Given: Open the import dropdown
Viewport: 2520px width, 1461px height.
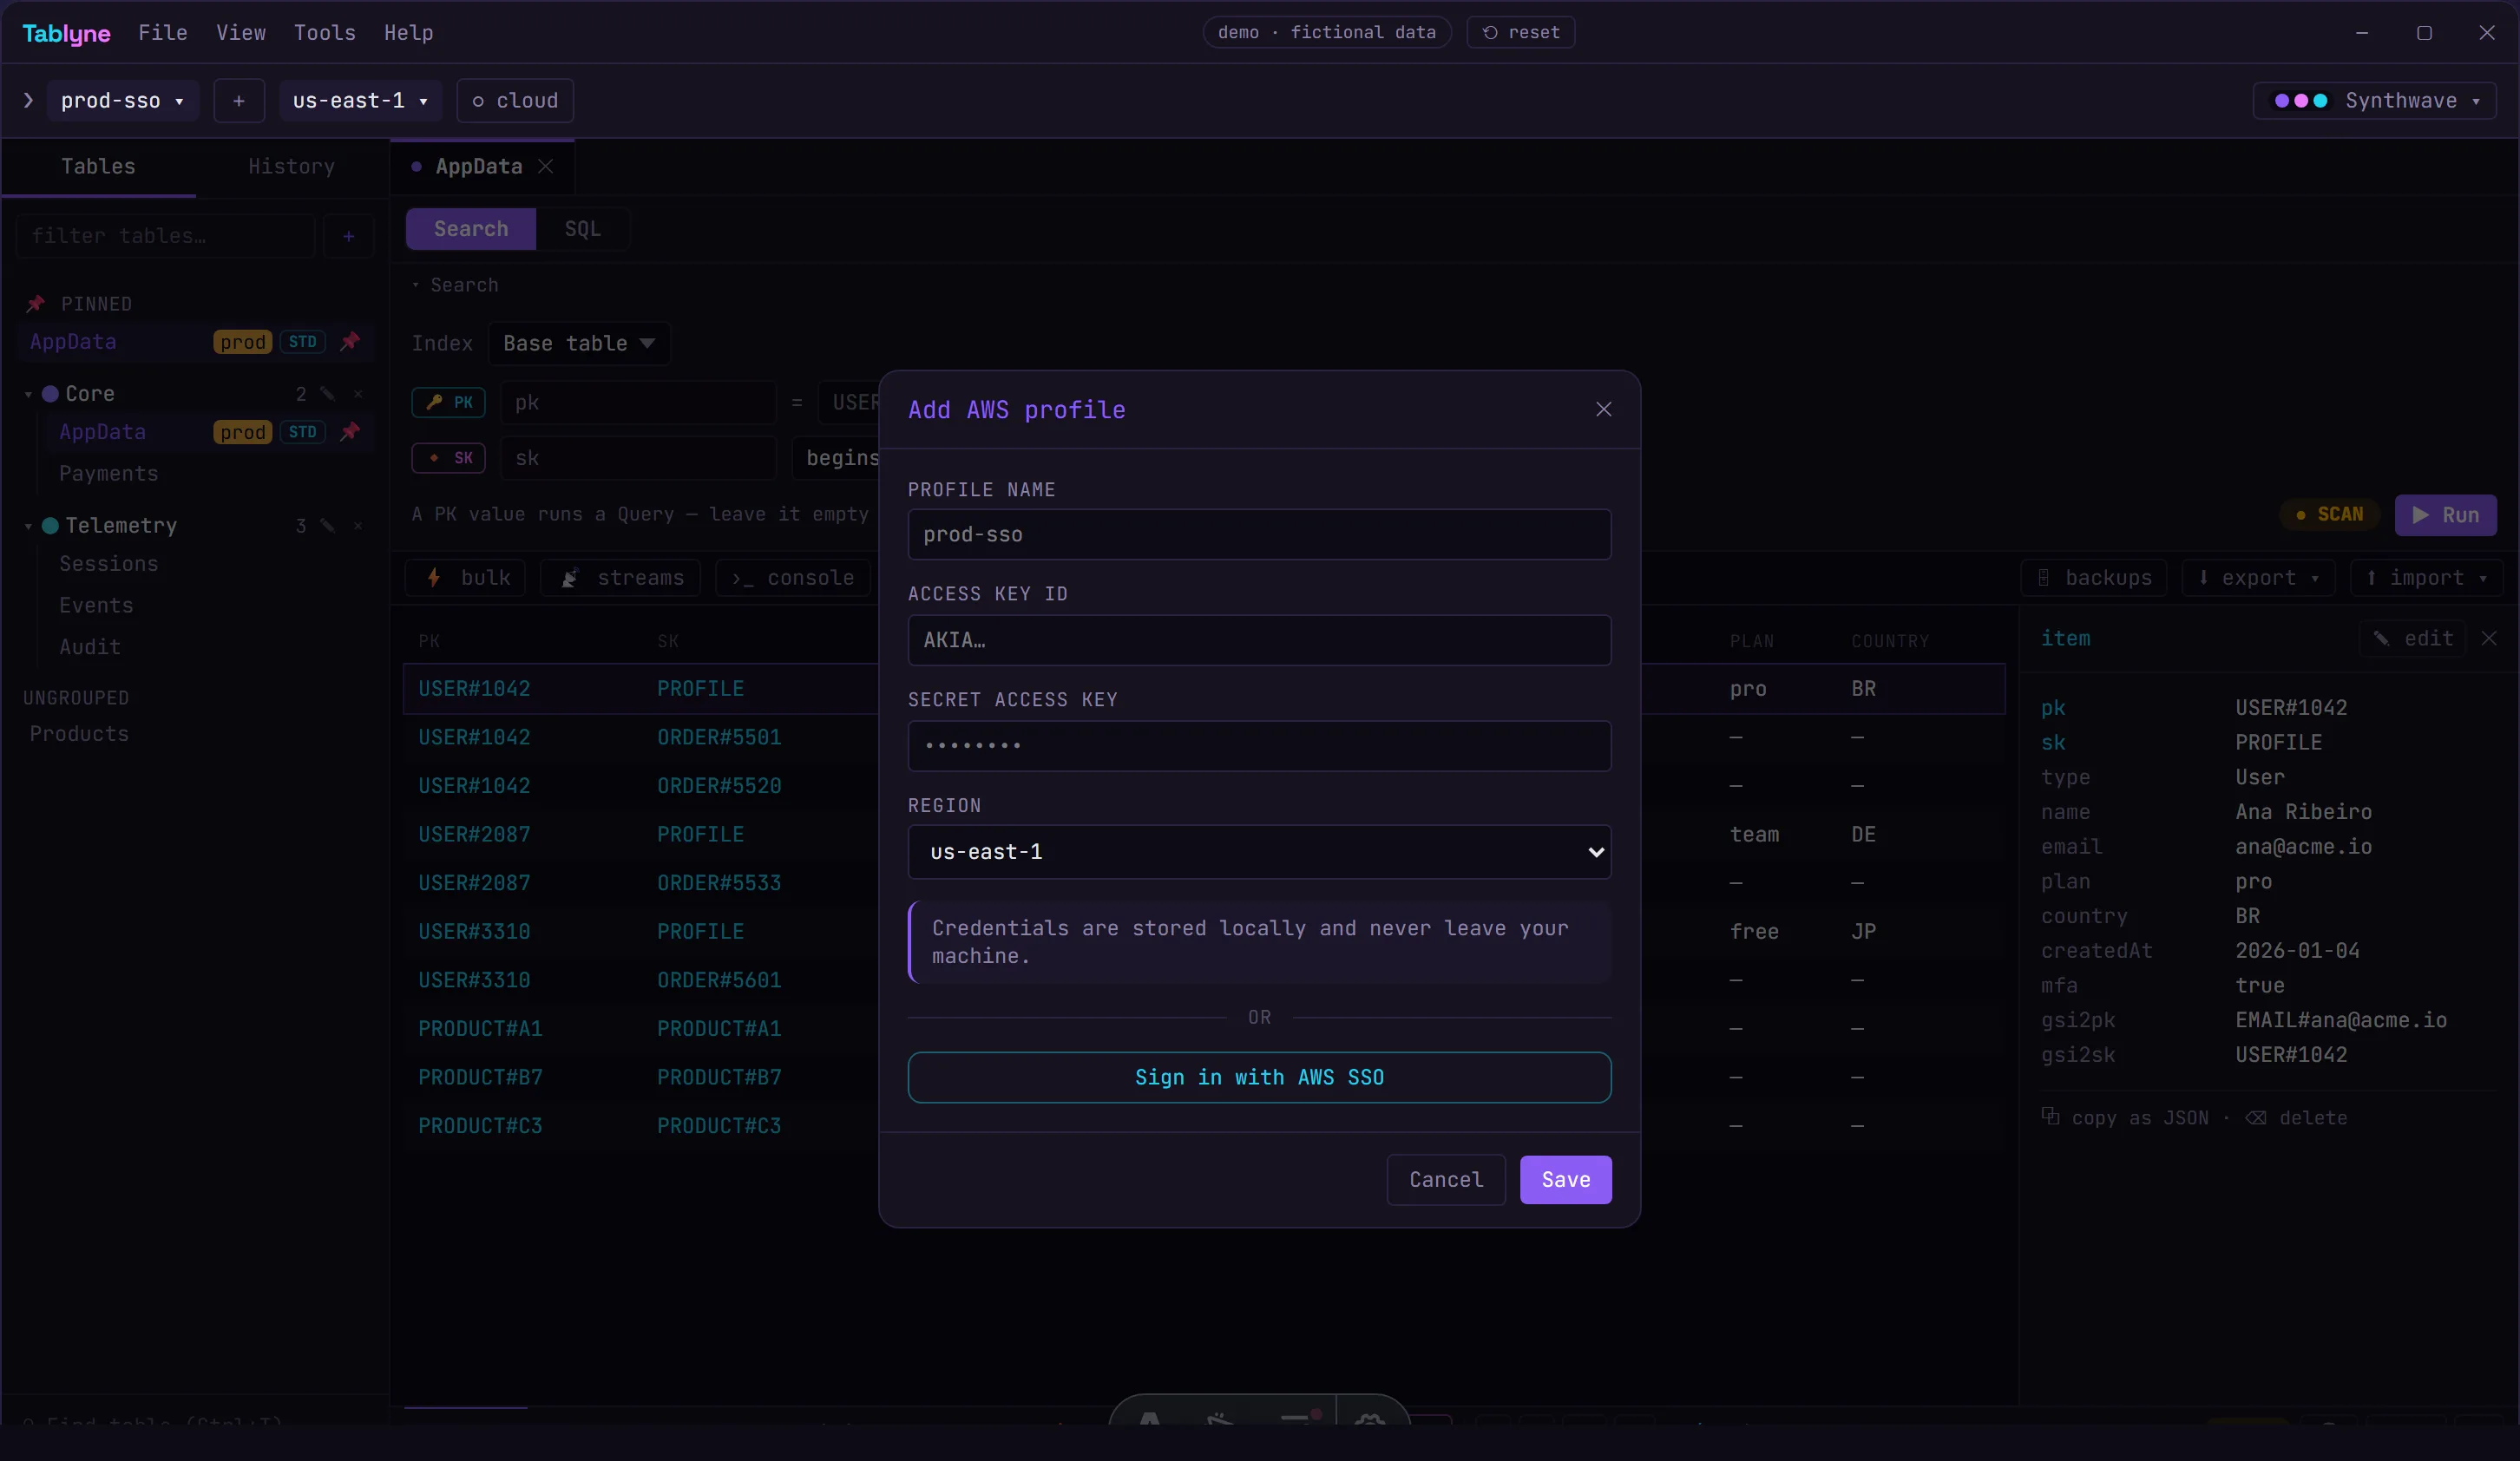Looking at the screenshot, I should coord(2426,578).
